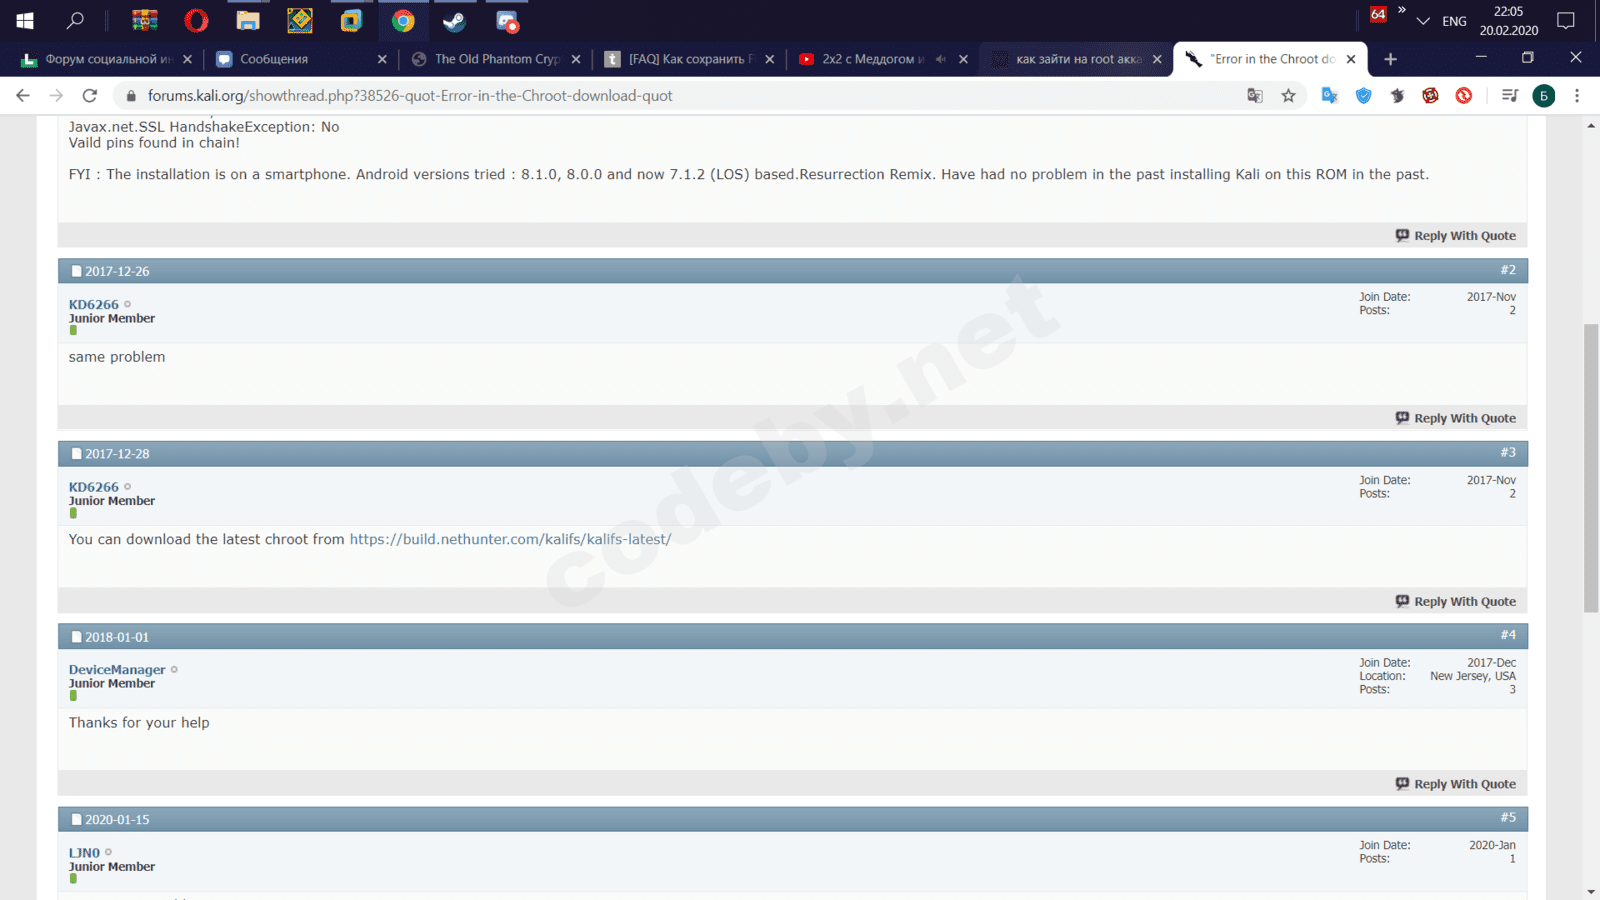This screenshot has height=900, width=1600.
Task: Switch to the Сообщения tab
Action: tap(300, 59)
